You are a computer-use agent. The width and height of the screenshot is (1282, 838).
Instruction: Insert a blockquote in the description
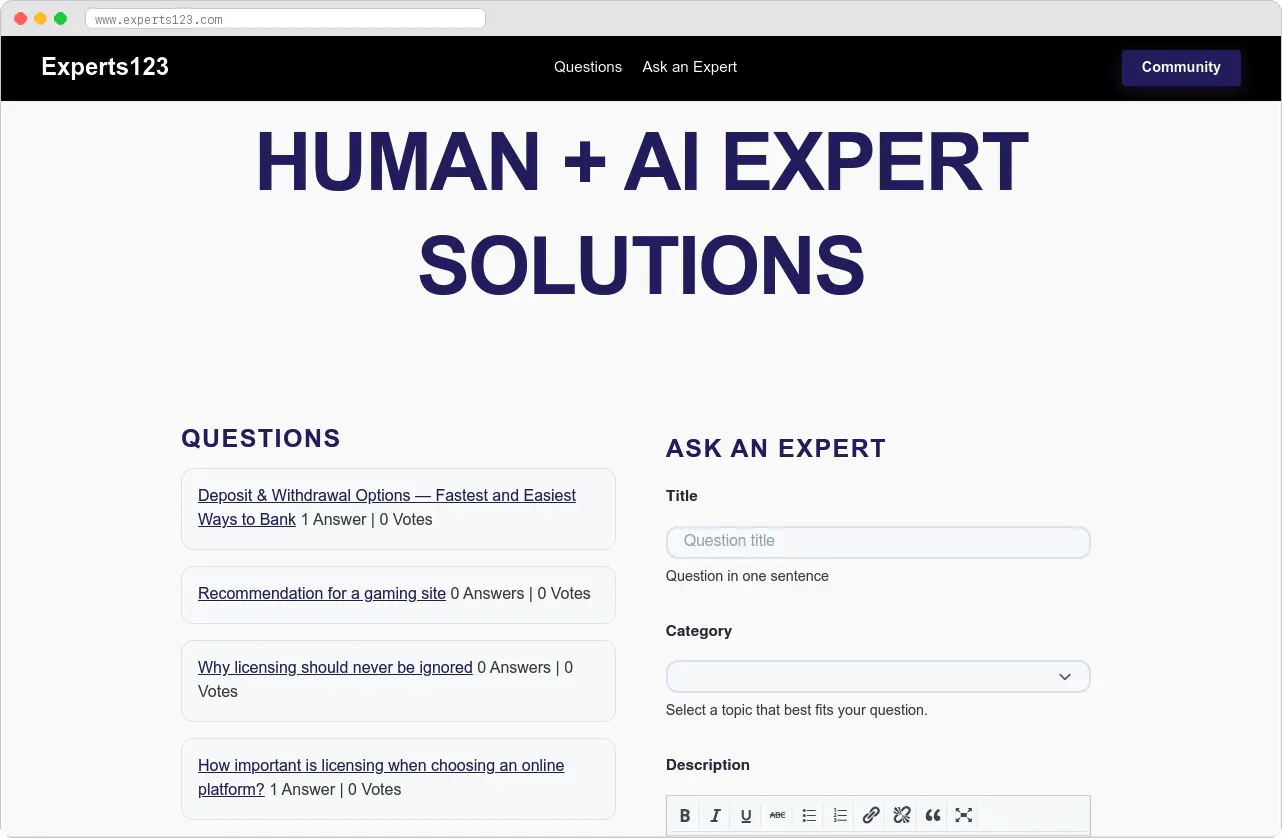tap(933, 815)
